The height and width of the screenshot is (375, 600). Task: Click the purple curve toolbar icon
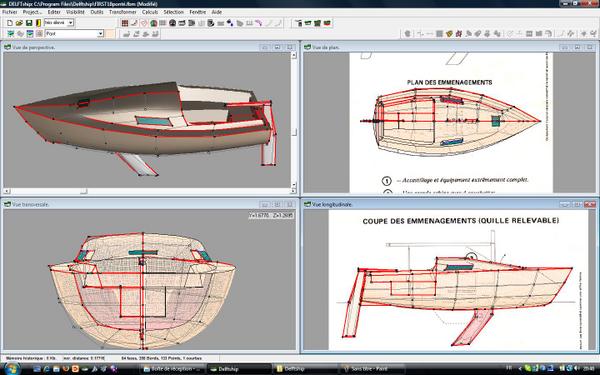click(x=259, y=23)
